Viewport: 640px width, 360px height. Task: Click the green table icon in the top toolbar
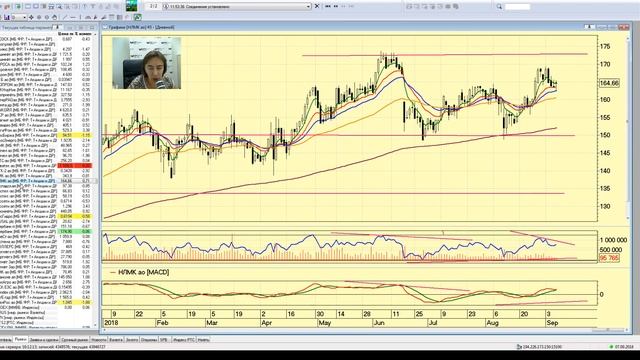(18, 7)
